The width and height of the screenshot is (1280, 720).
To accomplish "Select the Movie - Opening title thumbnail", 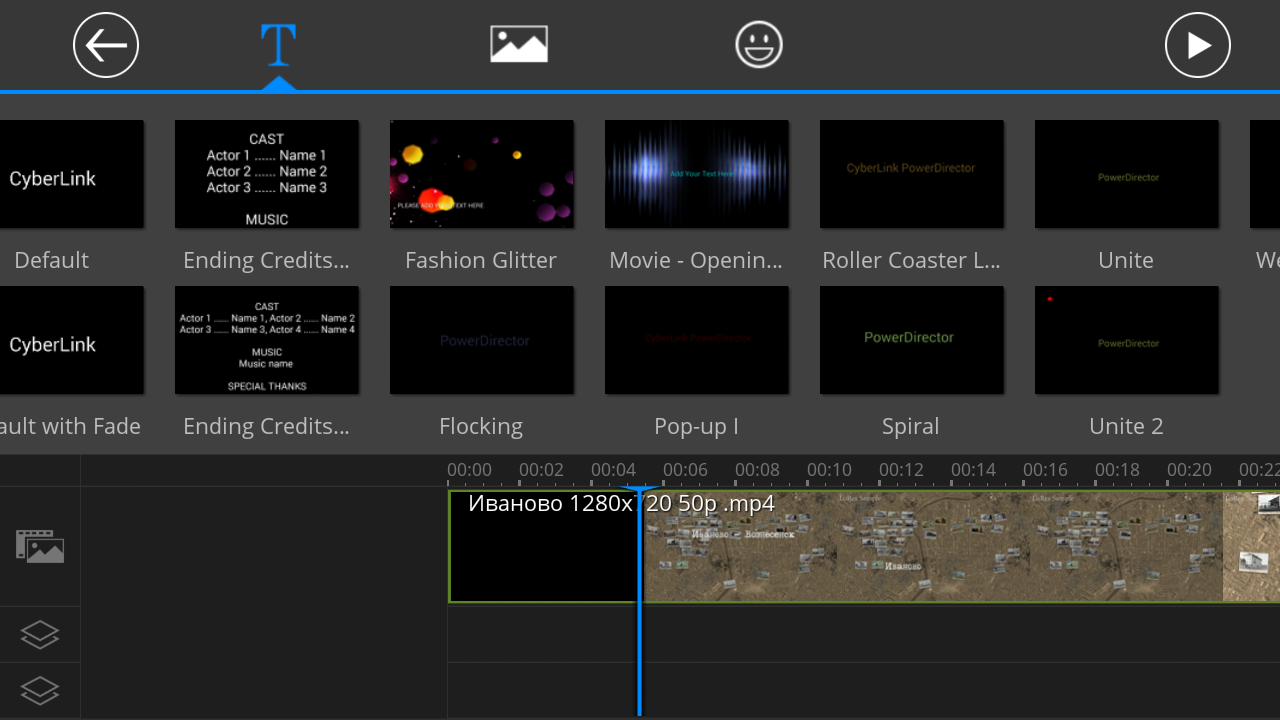I will click(x=697, y=175).
